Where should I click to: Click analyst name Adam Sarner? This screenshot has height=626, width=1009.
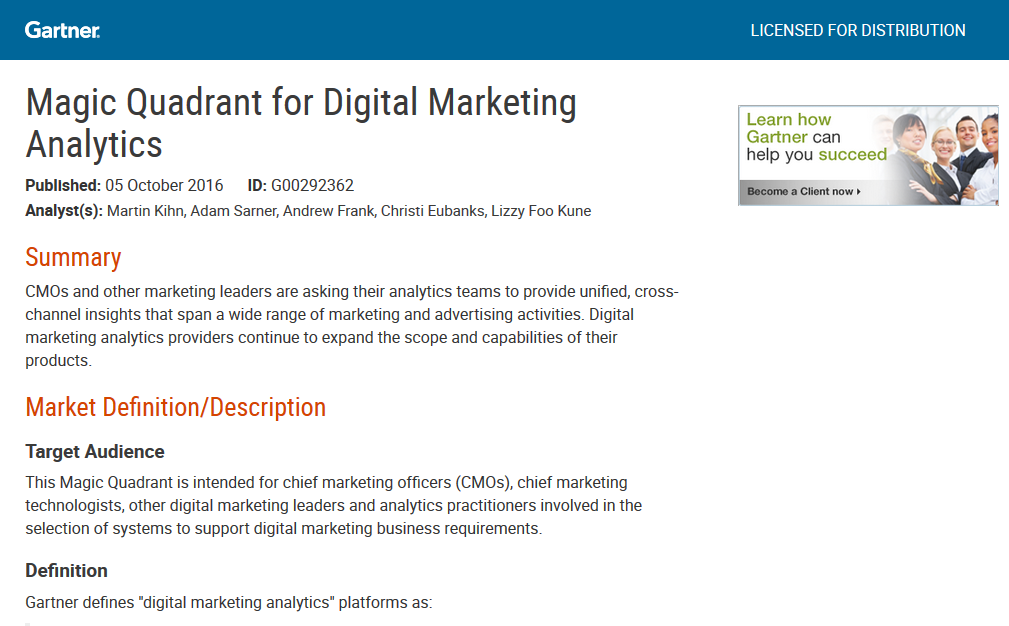click(234, 211)
